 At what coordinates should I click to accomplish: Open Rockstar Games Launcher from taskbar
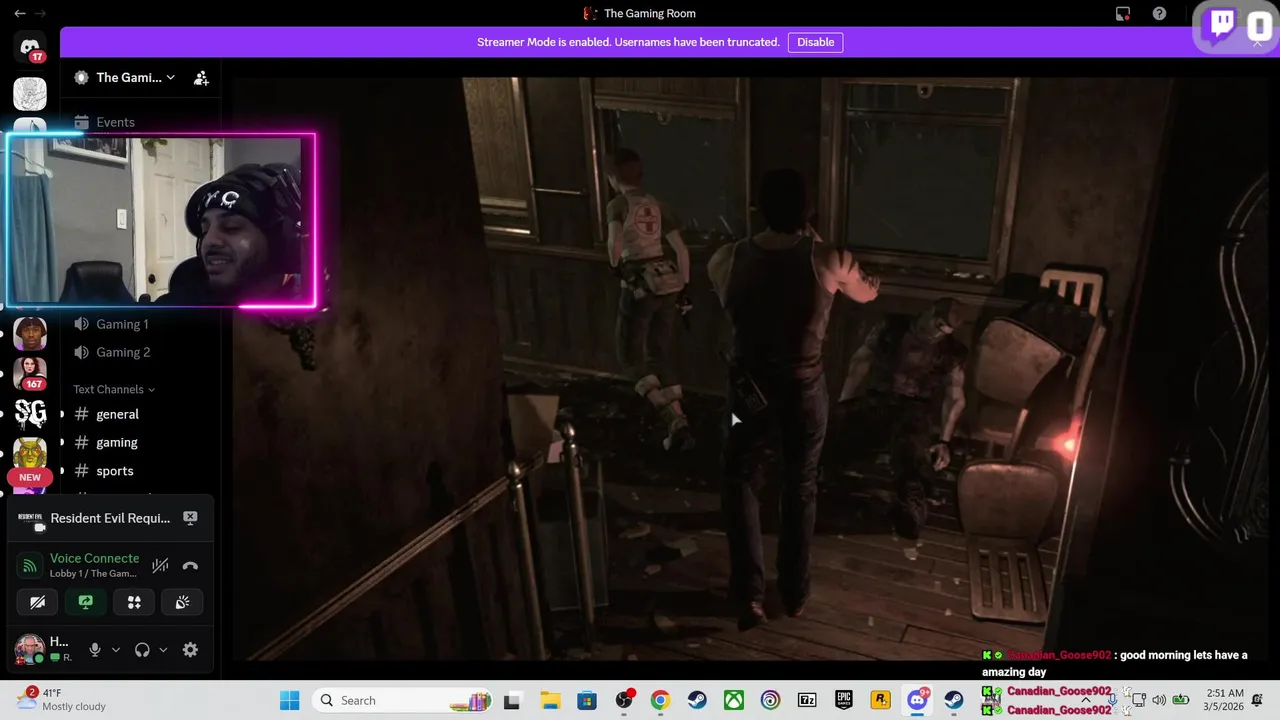pyautogui.click(x=880, y=700)
